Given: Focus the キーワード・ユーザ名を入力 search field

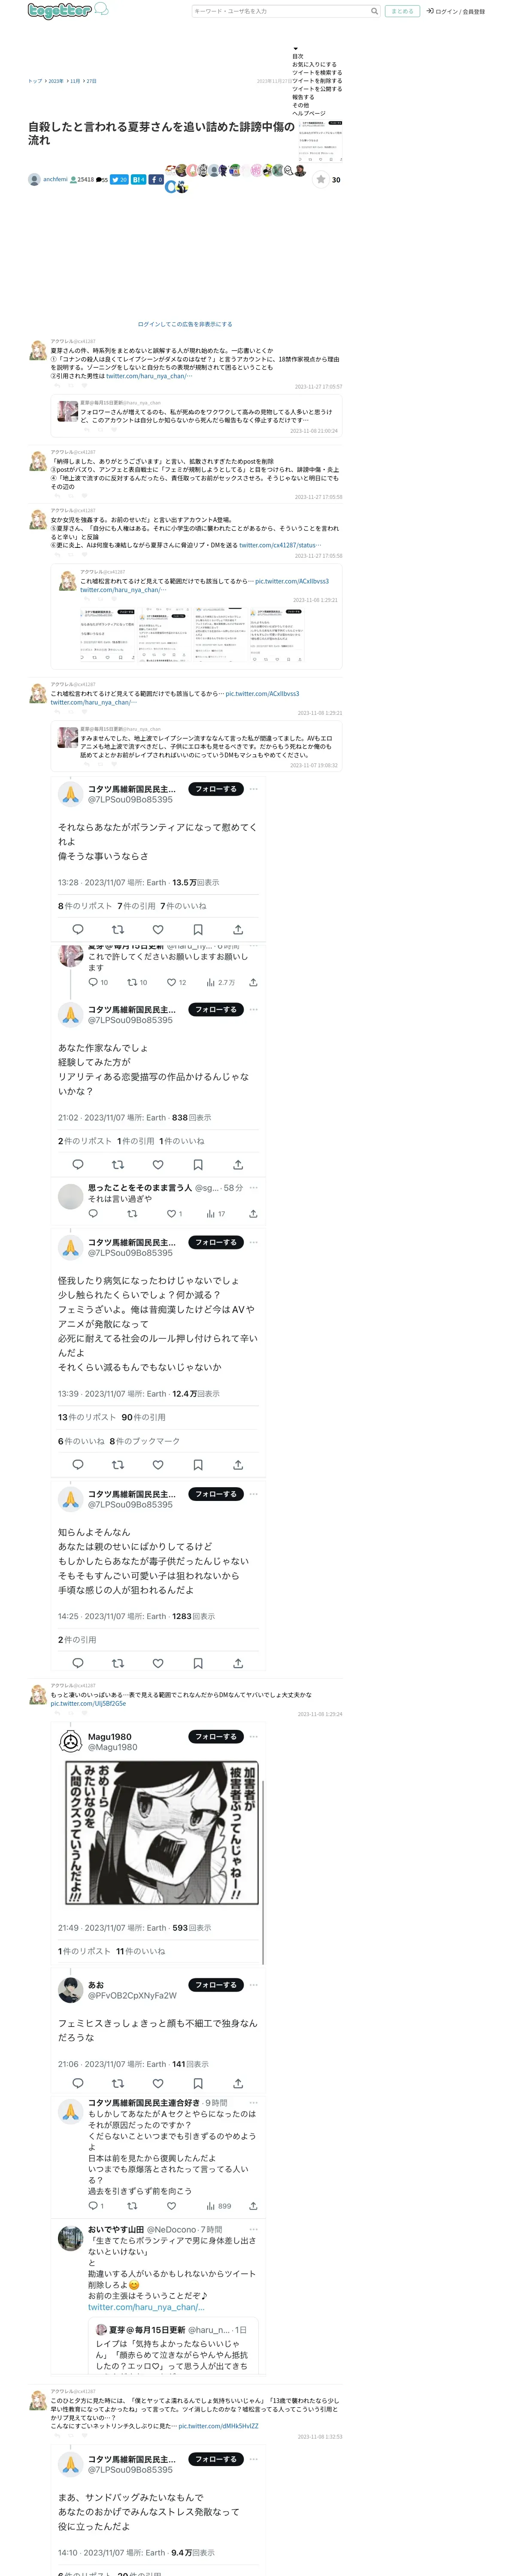Looking at the screenshot, I should tap(280, 11).
